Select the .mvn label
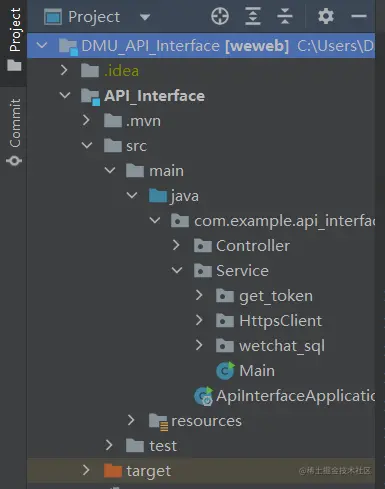 [x=143, y=121]
